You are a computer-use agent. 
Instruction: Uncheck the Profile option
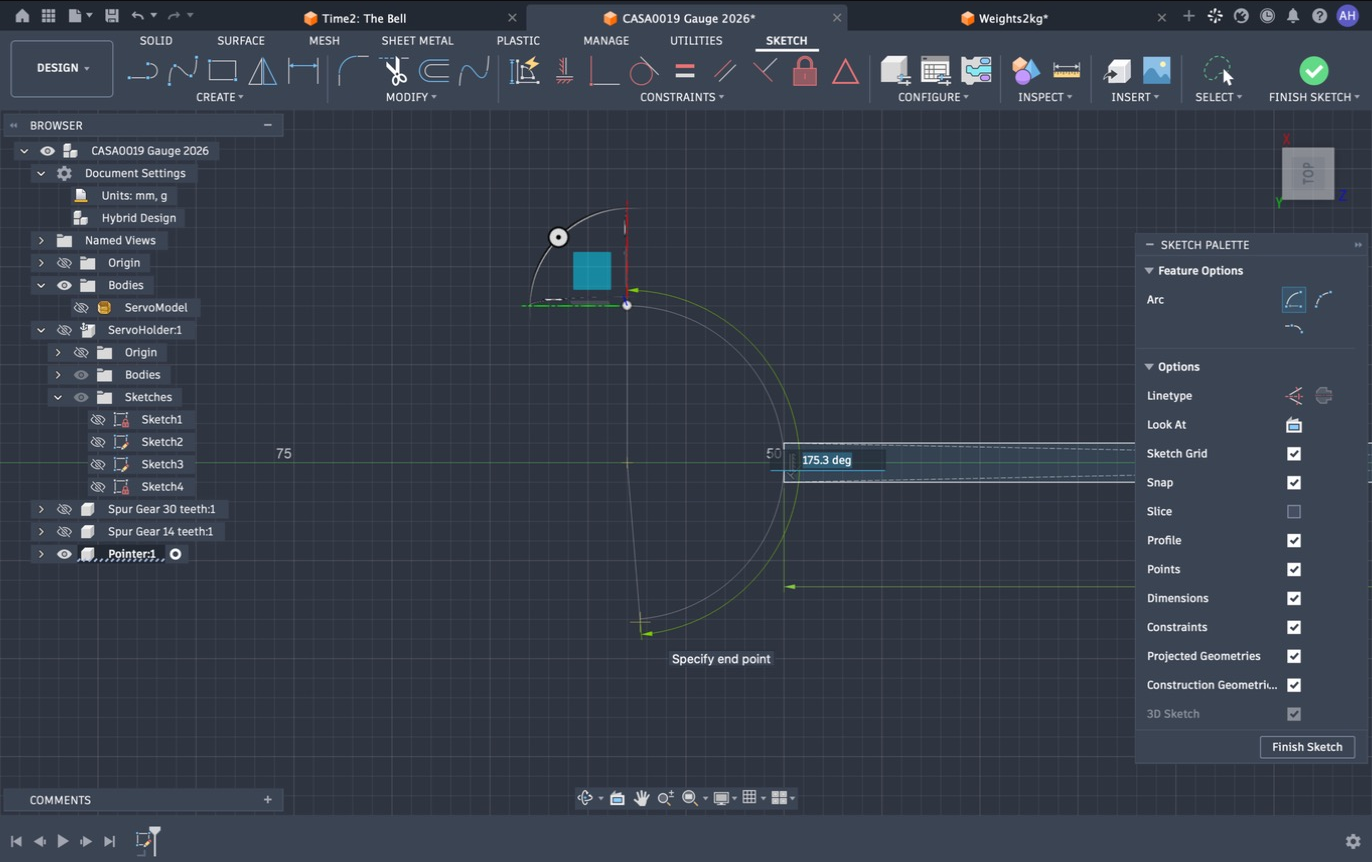point(1294,541)
